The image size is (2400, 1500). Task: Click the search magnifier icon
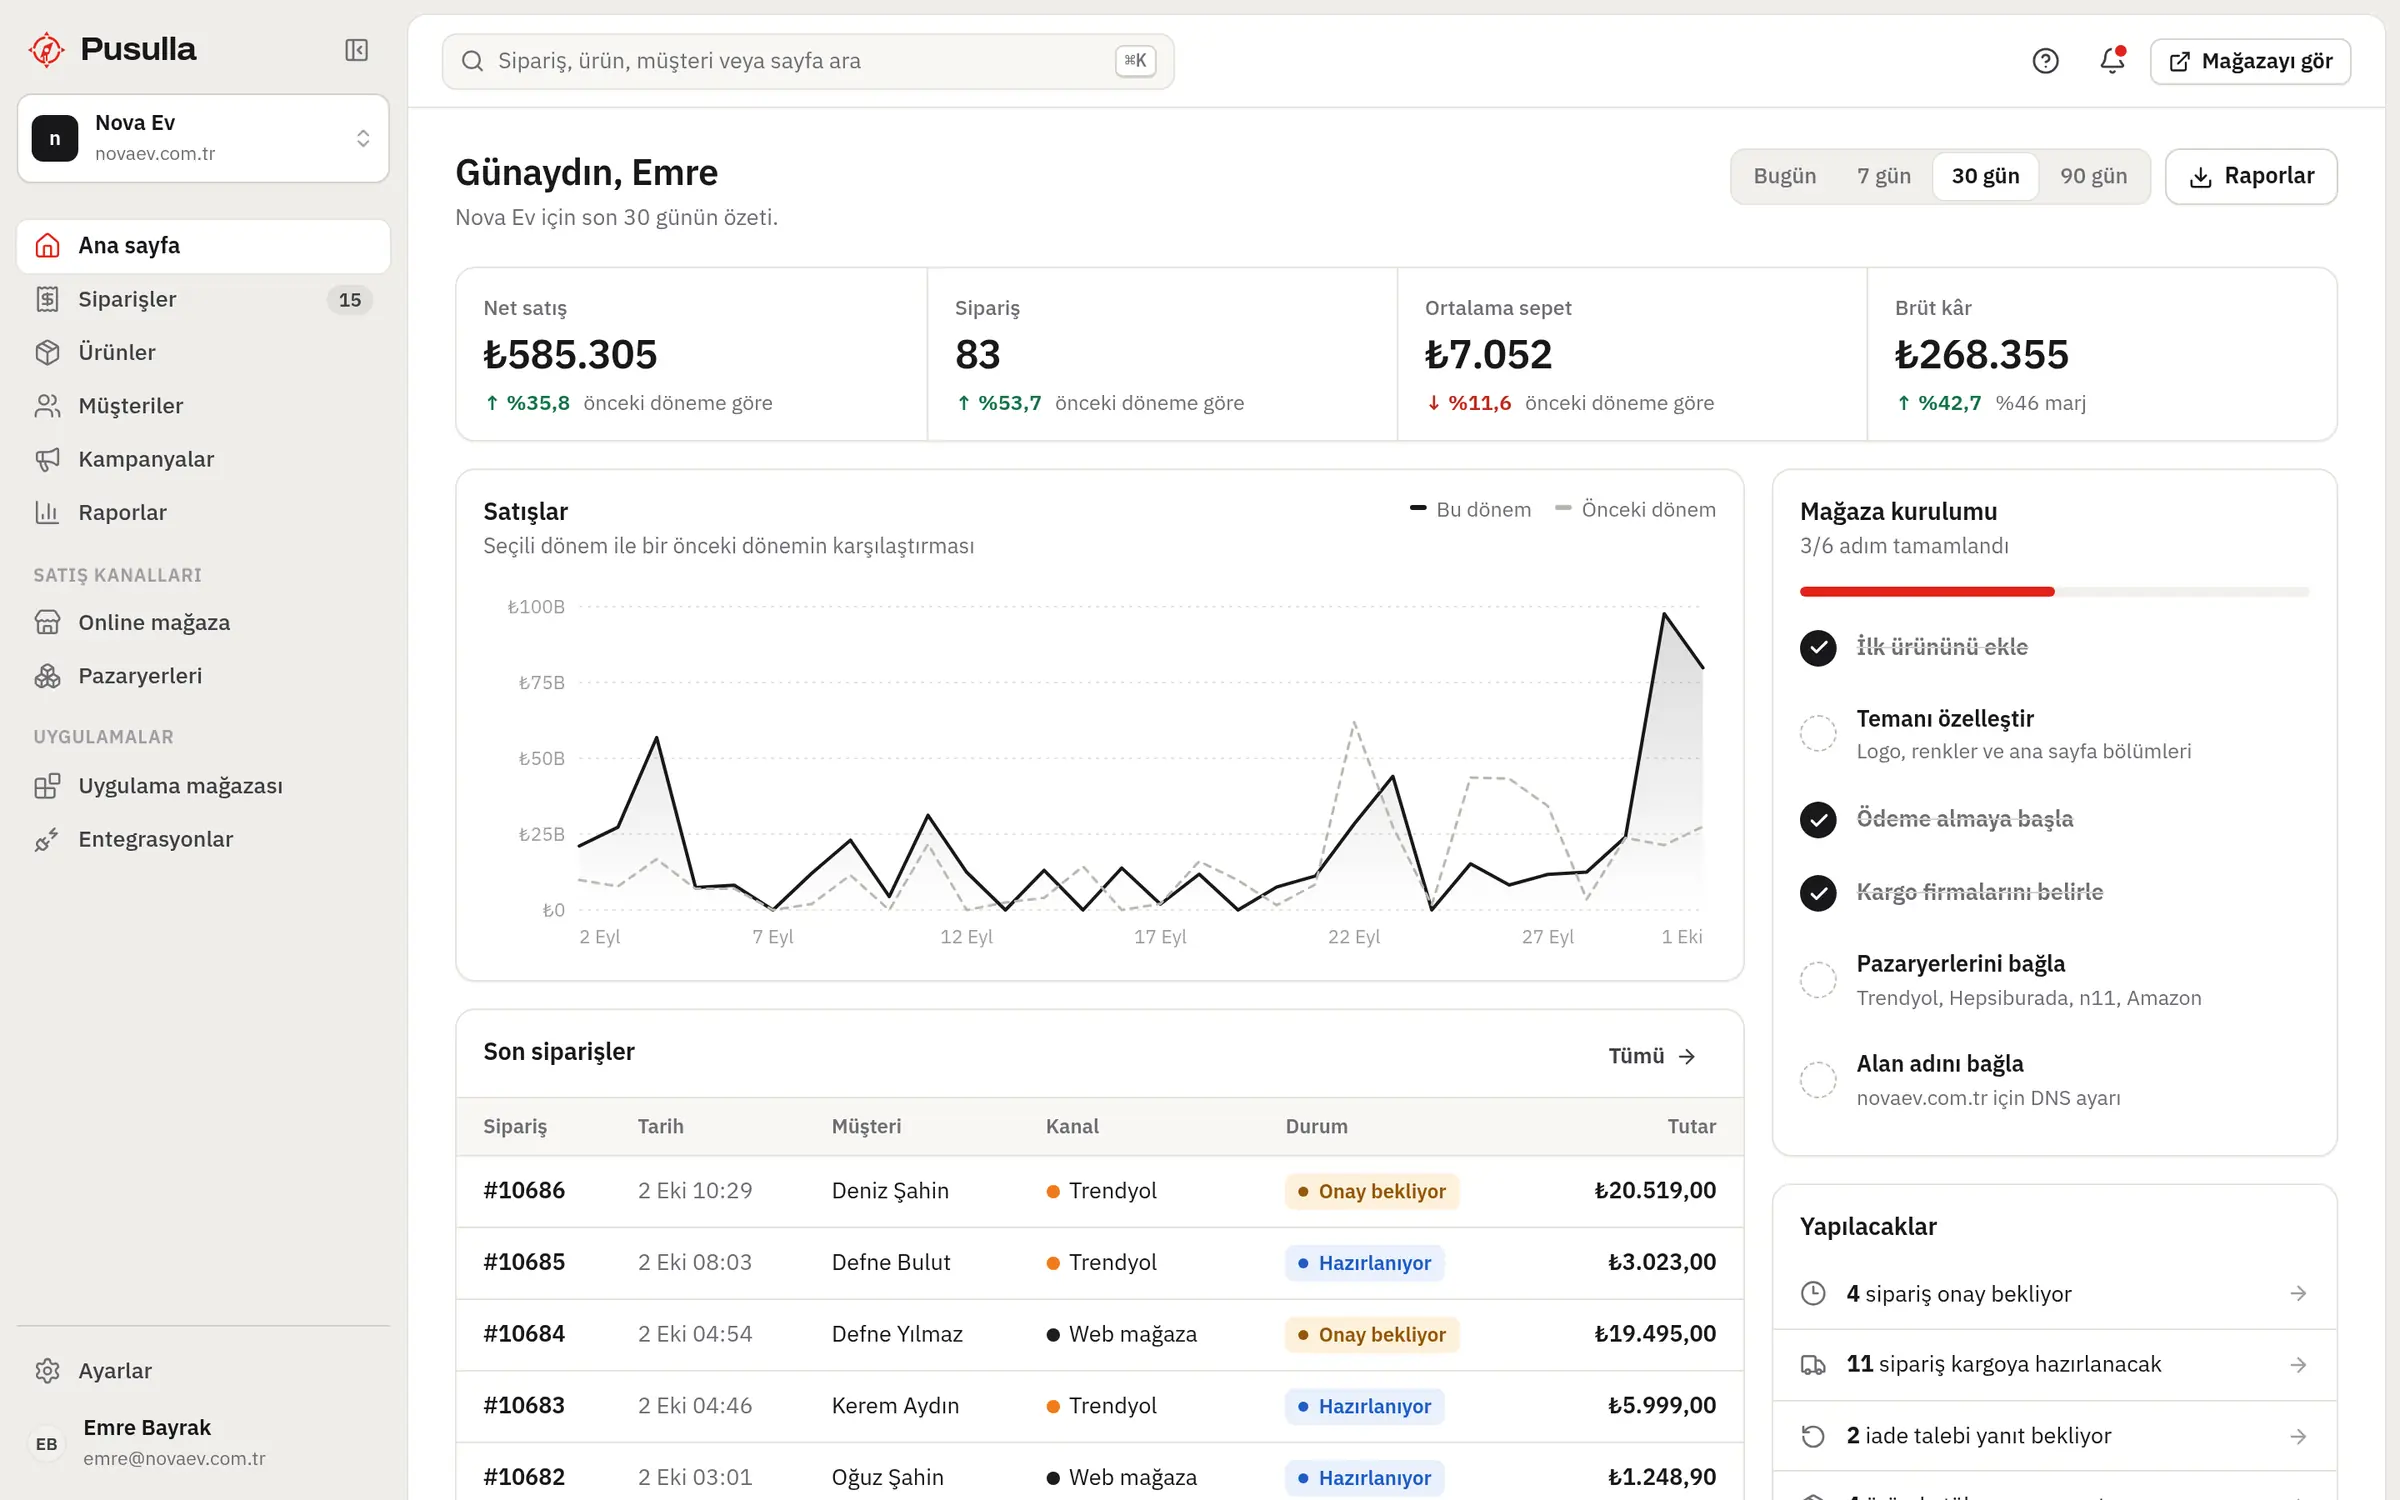pos(472,61)
